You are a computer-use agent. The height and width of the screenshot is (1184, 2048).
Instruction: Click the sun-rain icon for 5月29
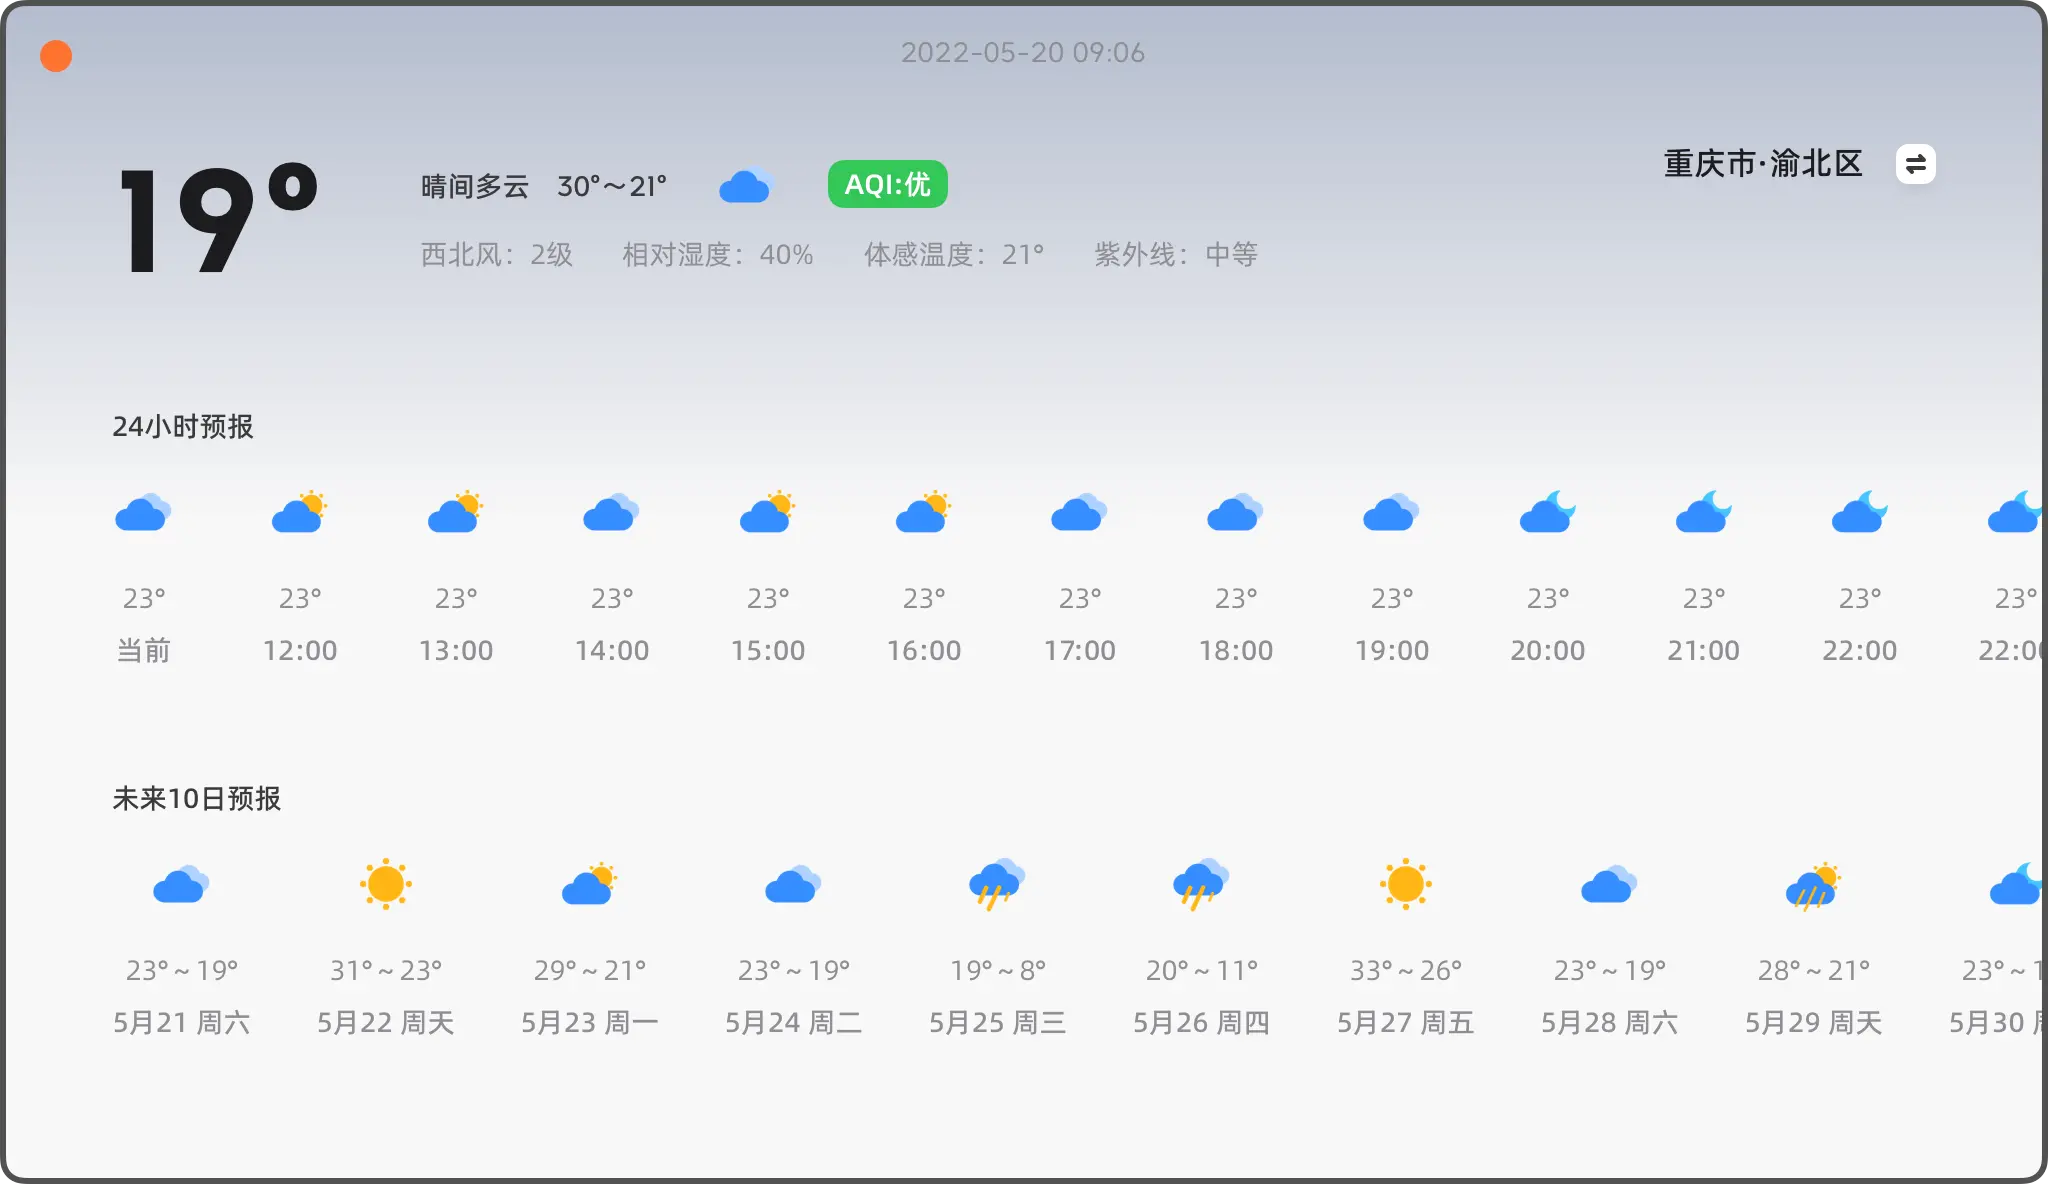tap(1813, 886)
